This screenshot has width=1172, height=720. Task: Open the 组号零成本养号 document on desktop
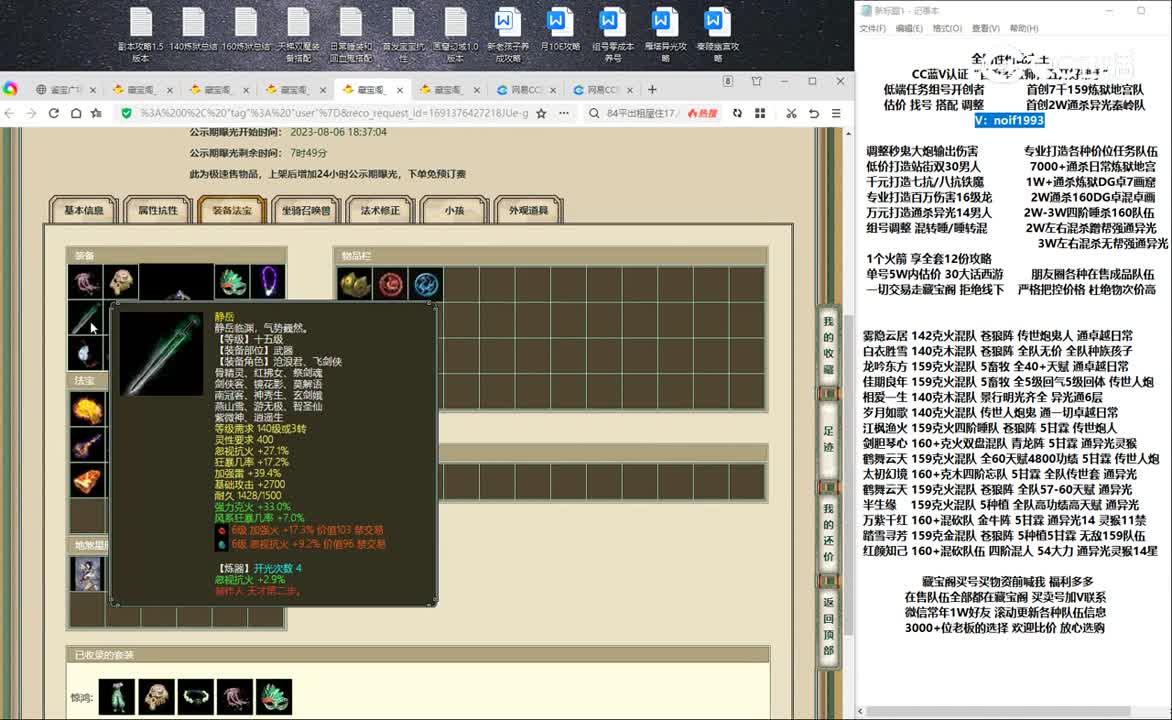click(x=612, y=34)
